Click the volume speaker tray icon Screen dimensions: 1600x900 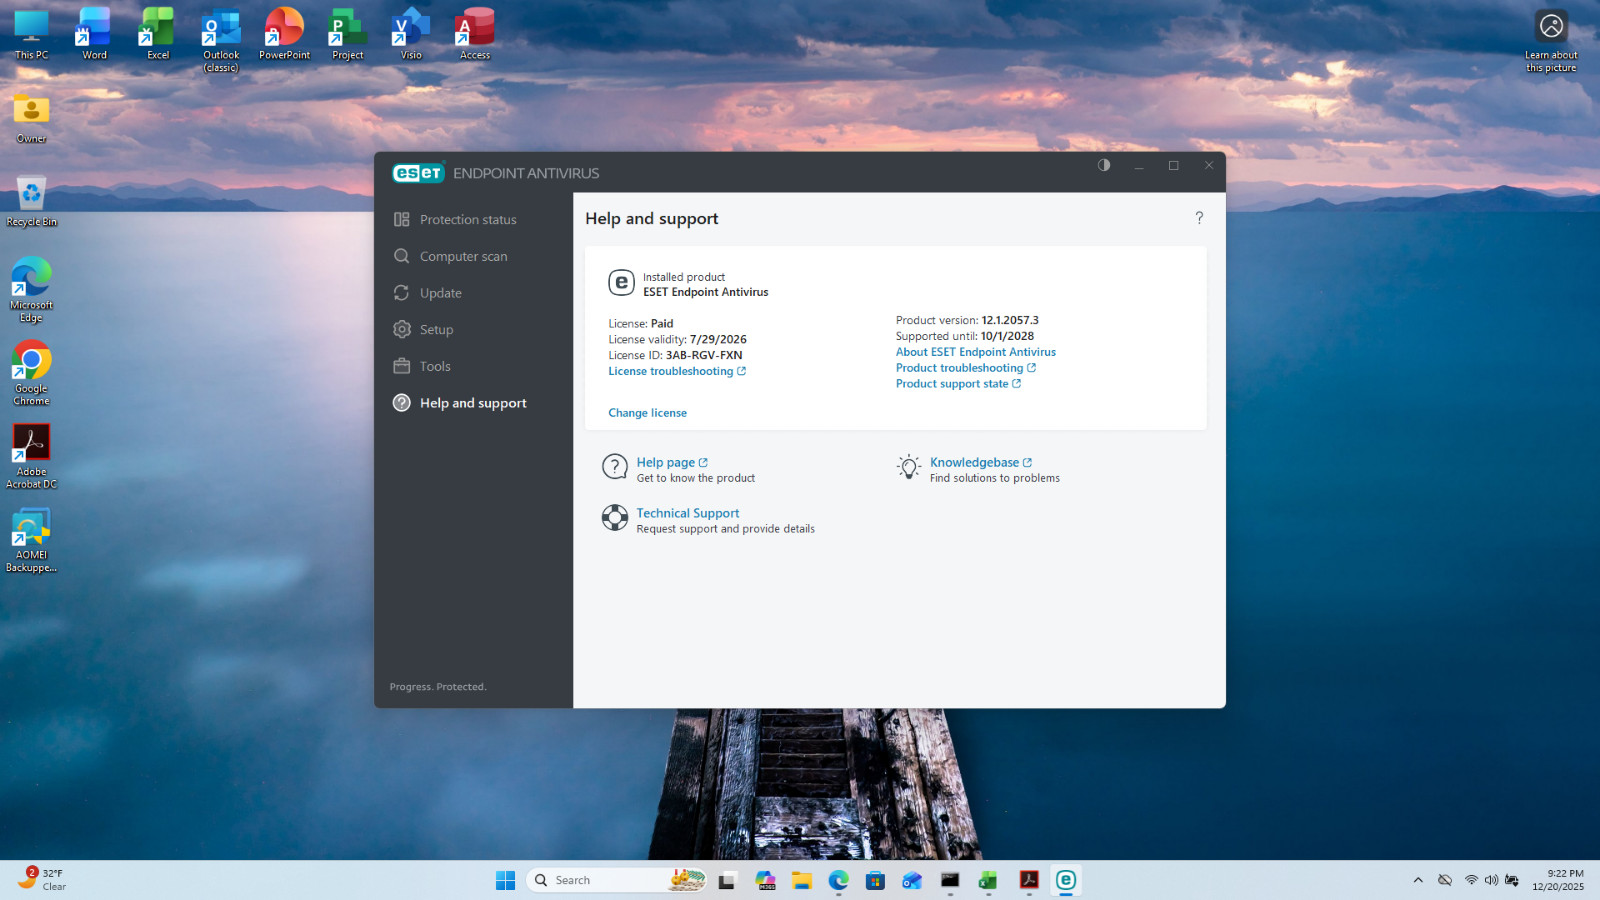1491,880
